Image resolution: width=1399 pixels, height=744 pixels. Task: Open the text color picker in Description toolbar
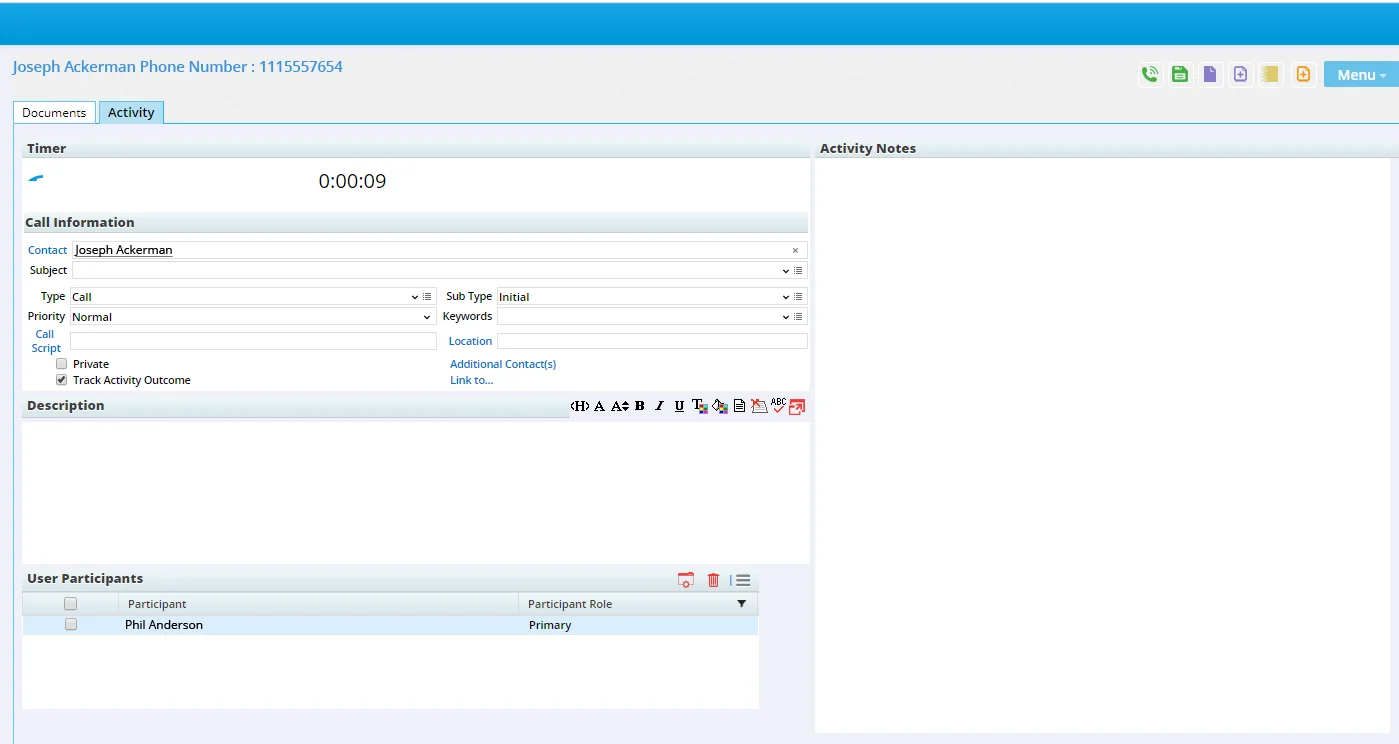coord(700,406)
